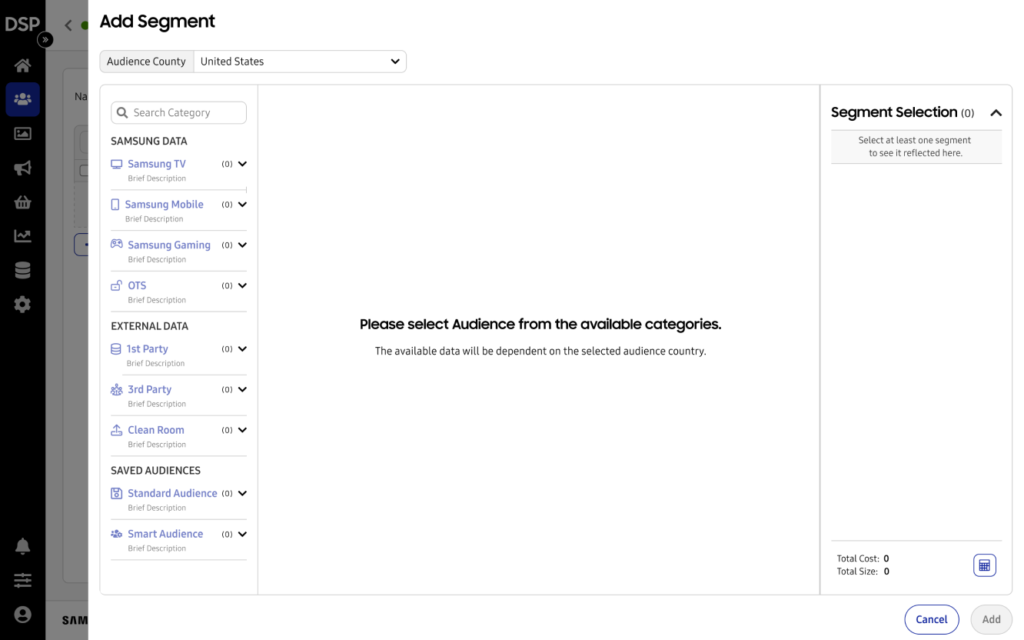Click the Cancel button
Screen dimensions: 1024x640
pos(931,619)
